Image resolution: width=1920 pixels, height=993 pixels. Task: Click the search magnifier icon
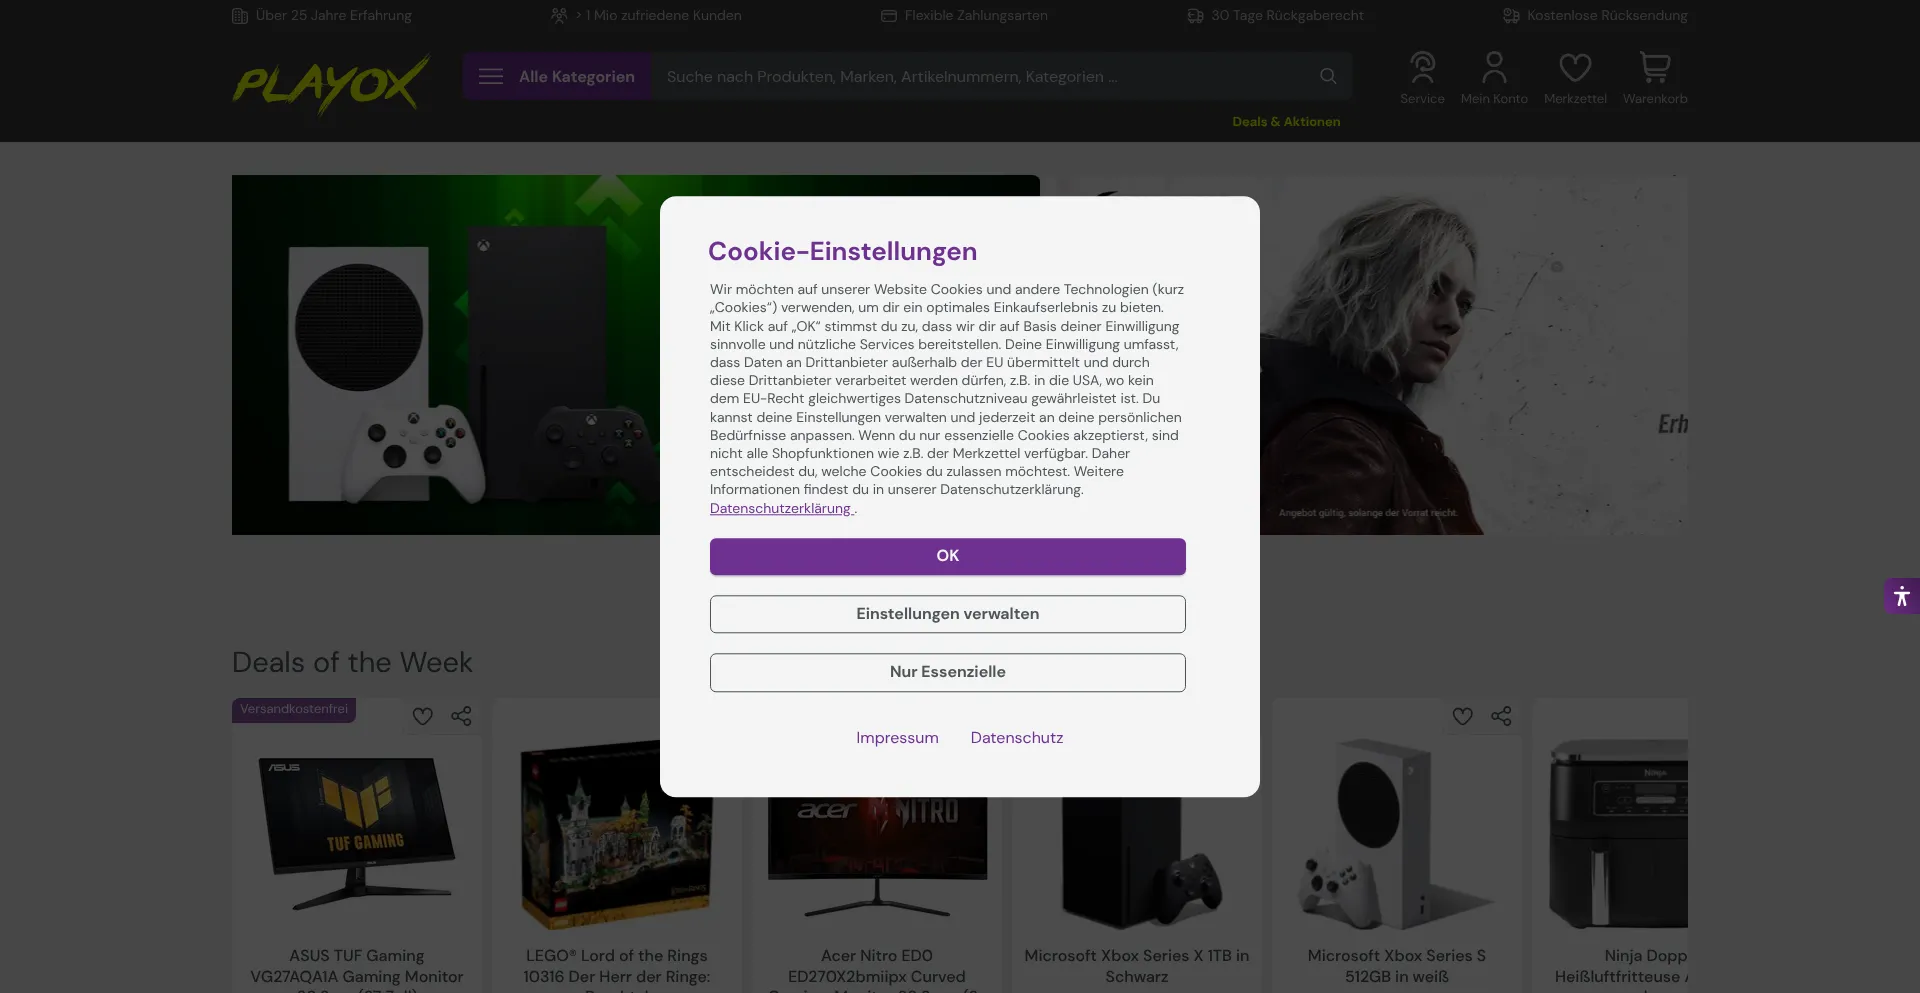click(x=1328, y=77)
